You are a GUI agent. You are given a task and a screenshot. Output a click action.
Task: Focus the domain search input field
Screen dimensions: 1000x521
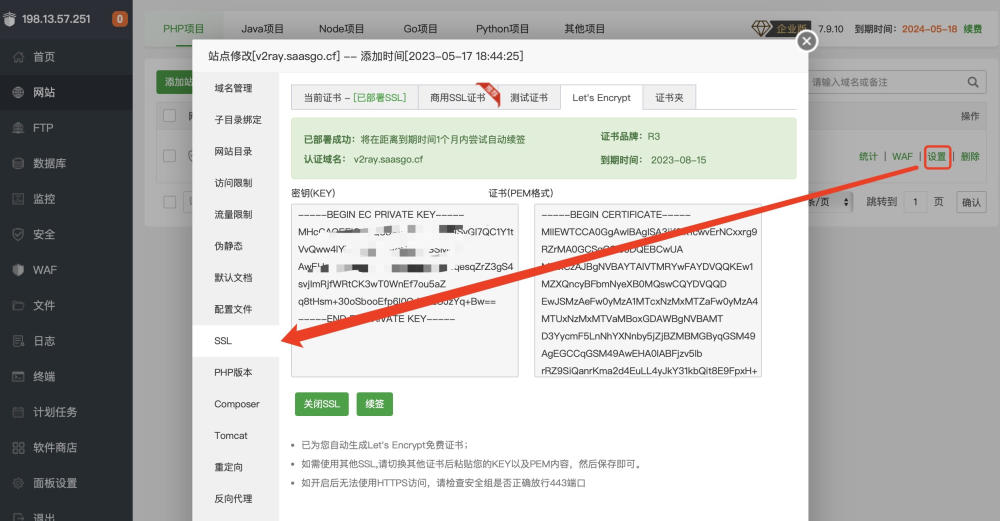pos(886,82)
